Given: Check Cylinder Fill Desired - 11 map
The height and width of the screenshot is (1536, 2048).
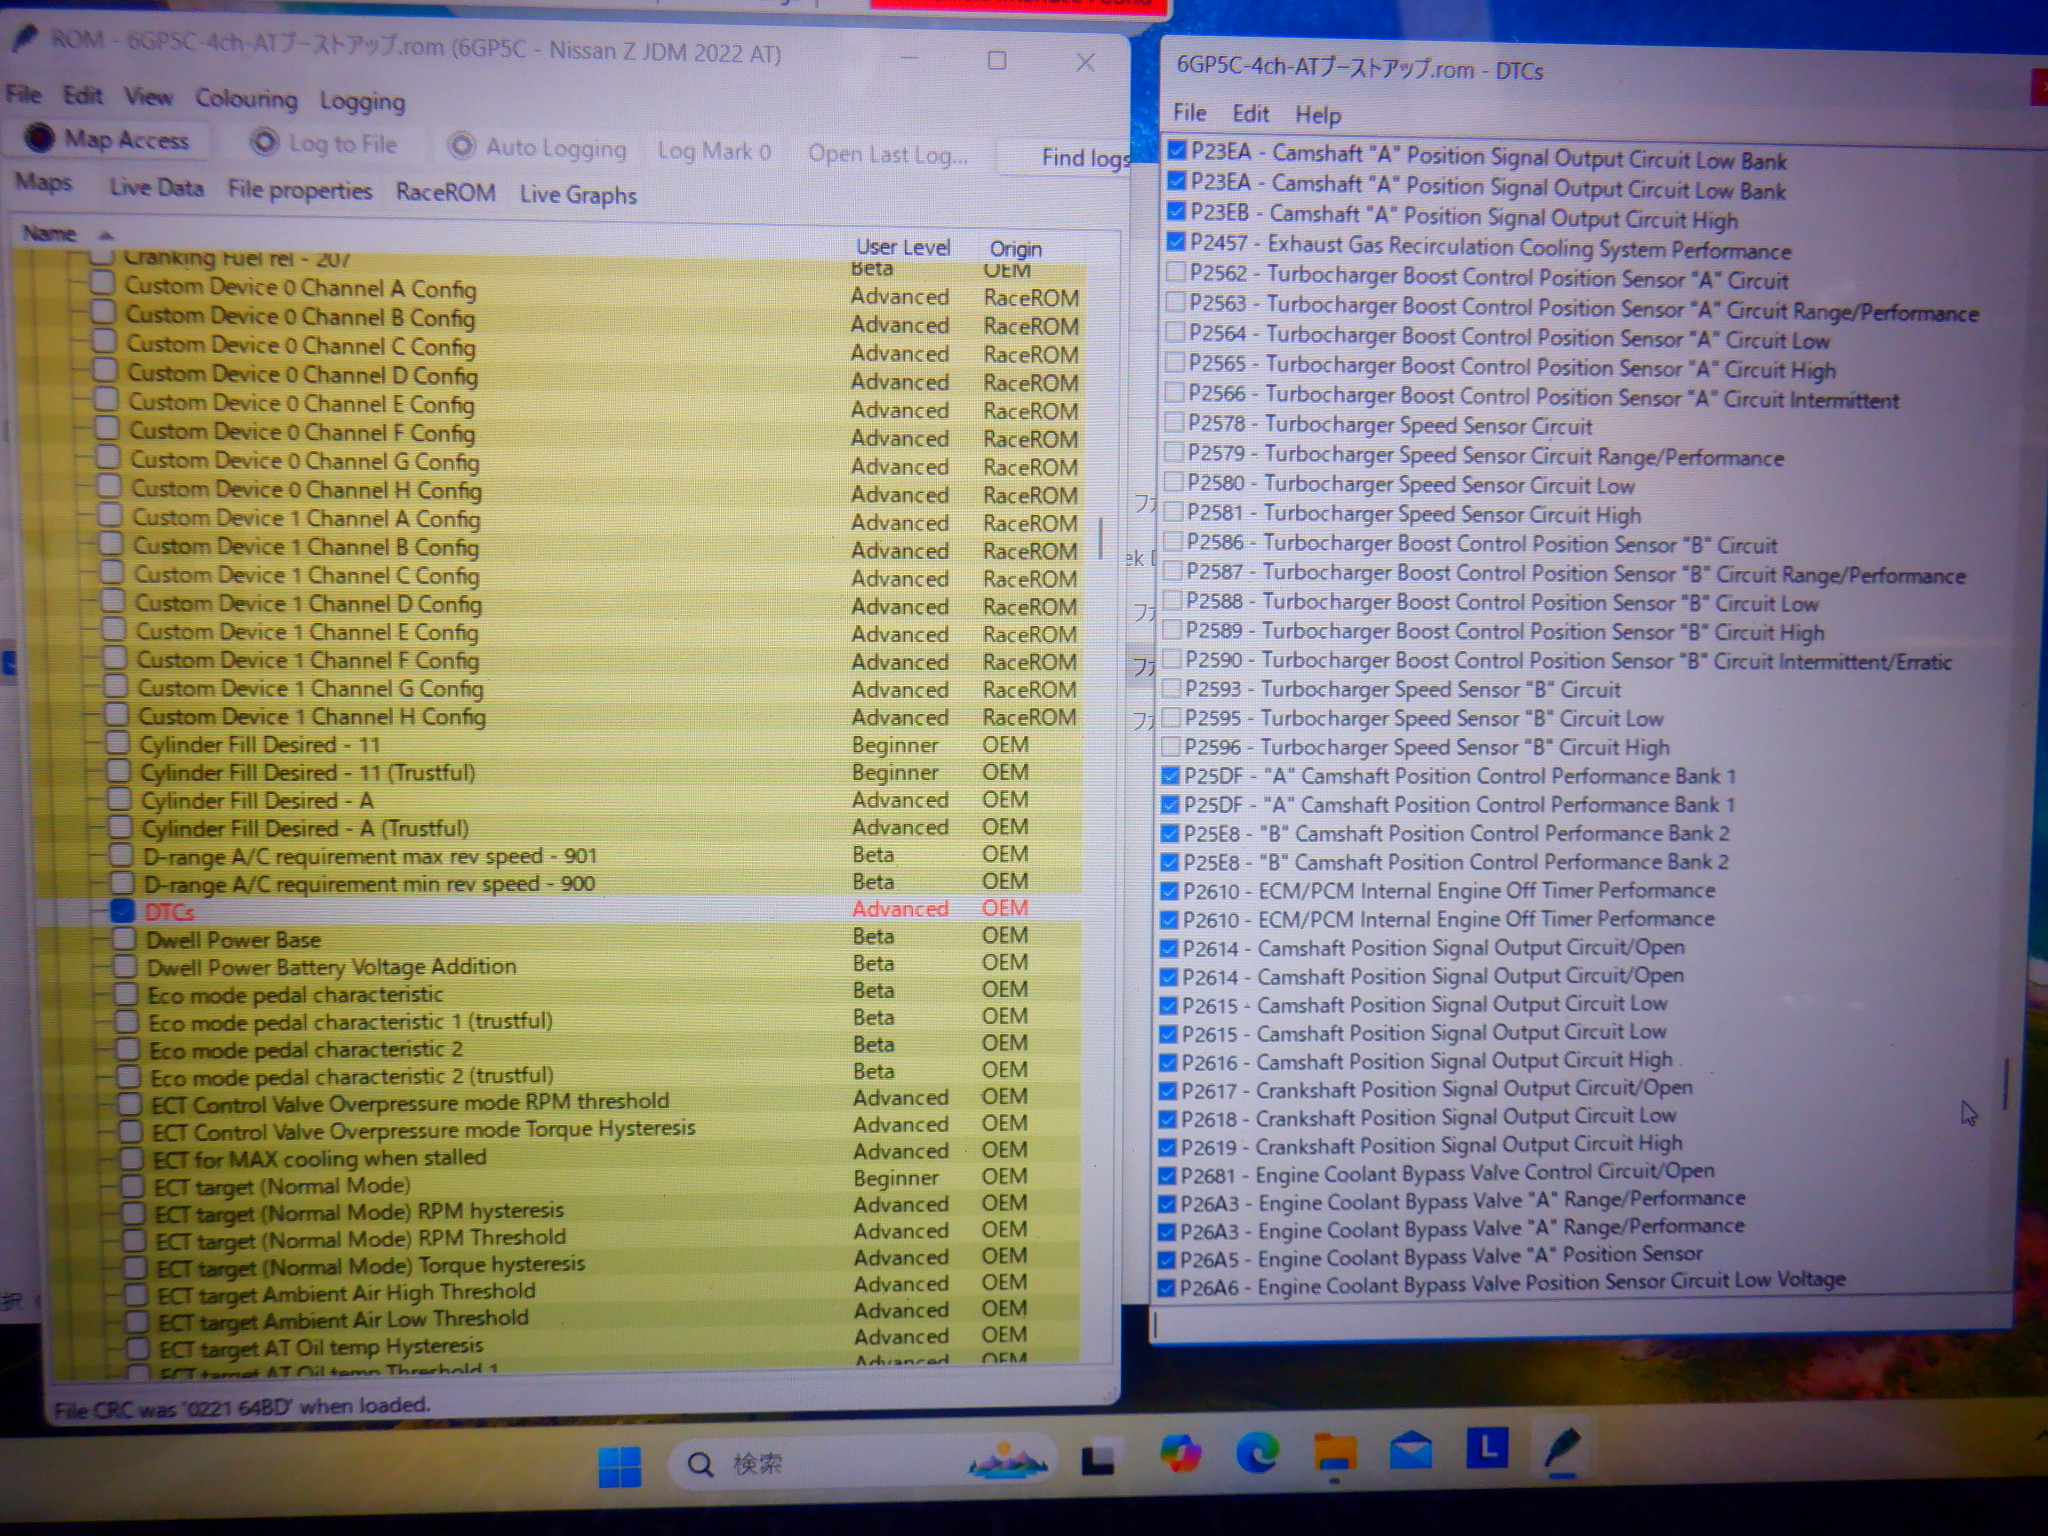Looking at the screenshot, I should pyautogui.click(x=117, y=743).
